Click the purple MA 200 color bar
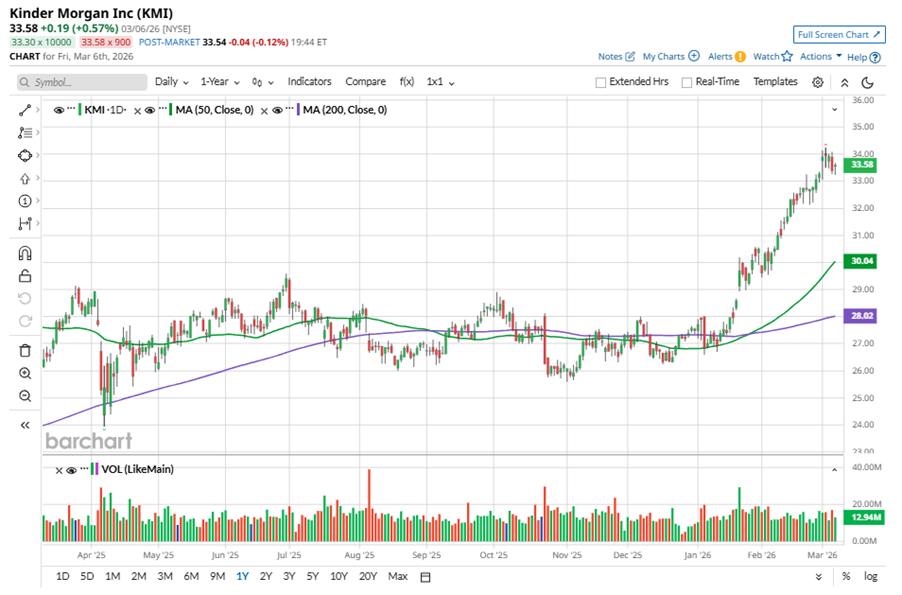This screenshot has height=595, width=902. coord(298,109)
